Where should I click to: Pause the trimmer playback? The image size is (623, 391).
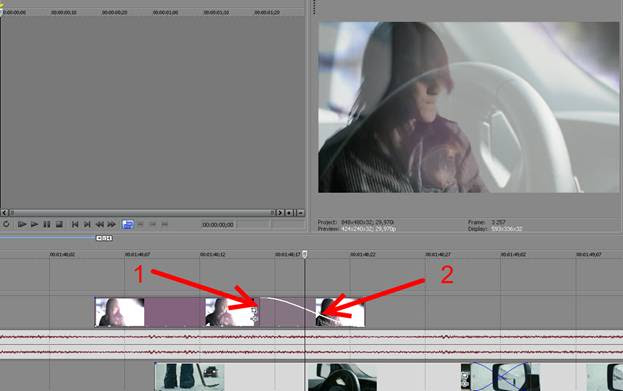pos(47,225)
